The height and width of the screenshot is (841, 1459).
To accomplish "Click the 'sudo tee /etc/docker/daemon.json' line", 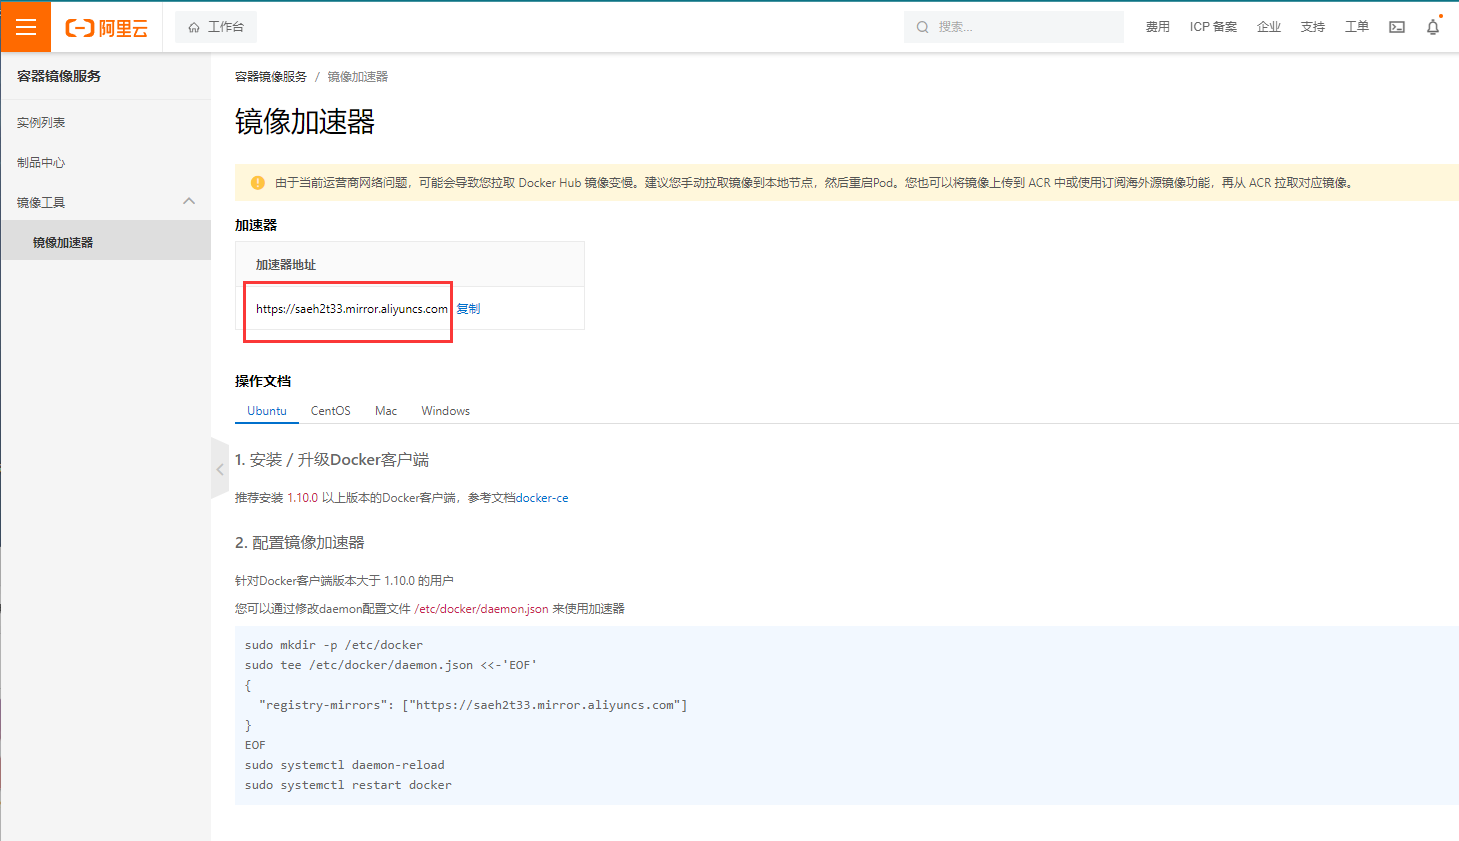I will tap(391, 665).
